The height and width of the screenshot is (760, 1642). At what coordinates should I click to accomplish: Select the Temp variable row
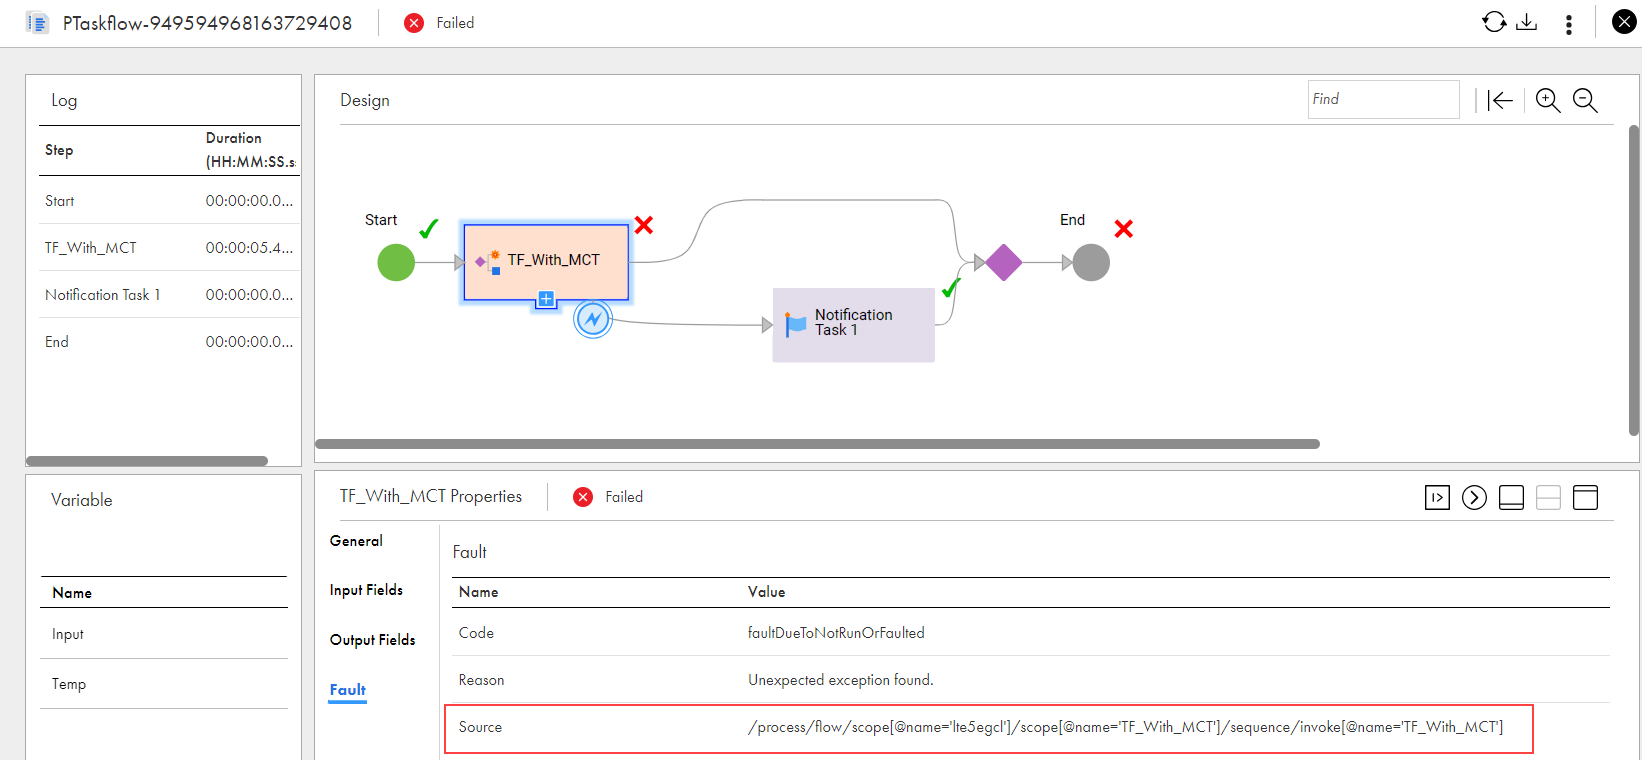click(164, 684)
